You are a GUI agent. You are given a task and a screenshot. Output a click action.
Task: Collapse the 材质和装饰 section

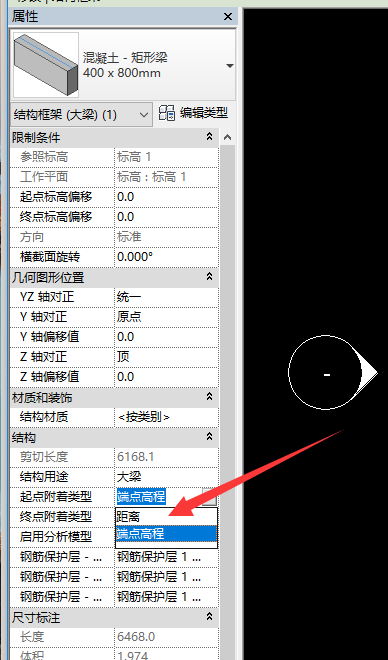point(209,397)
